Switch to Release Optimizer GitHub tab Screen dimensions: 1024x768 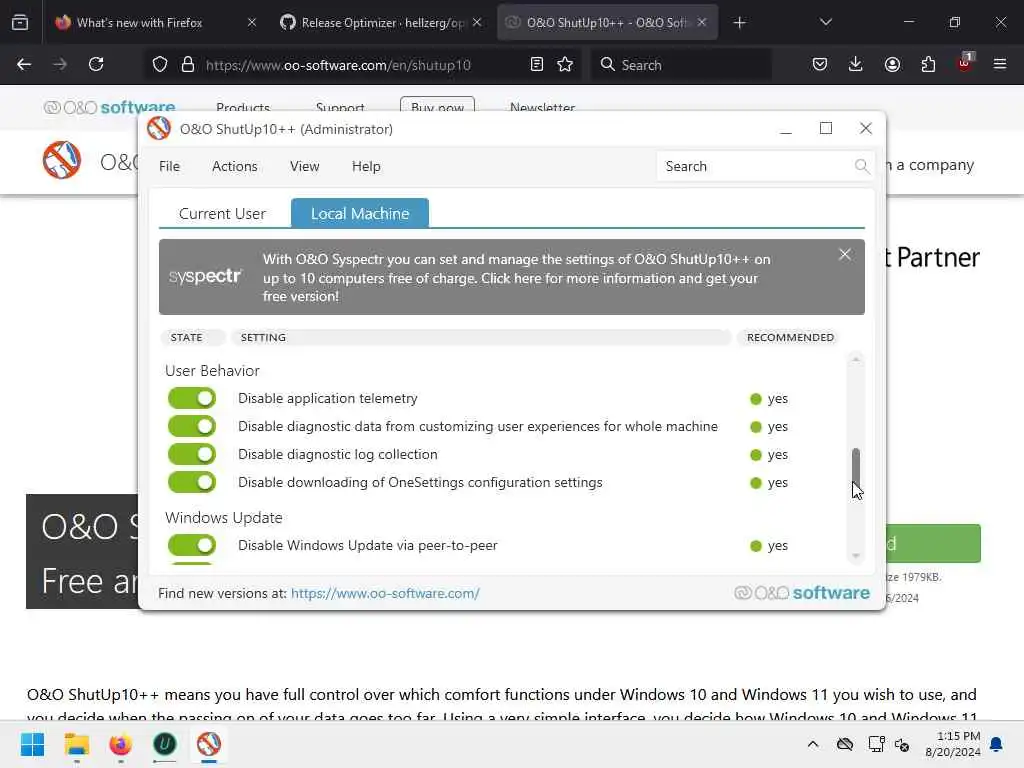tap(381, 22)
